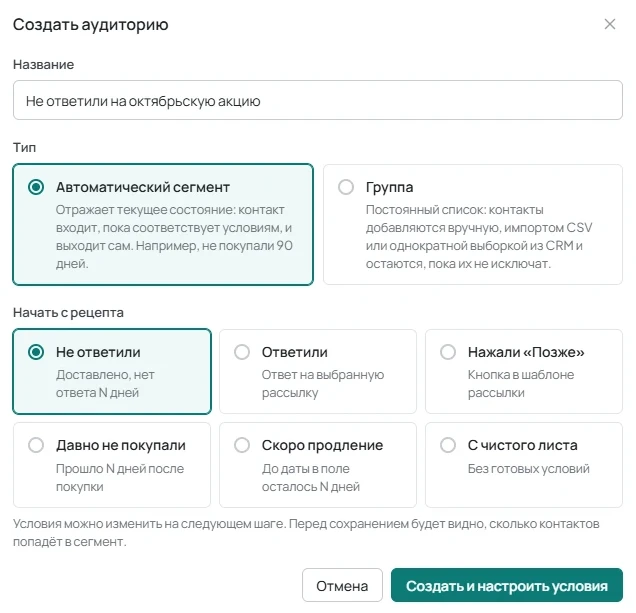Click the Автоматический сегмент description text
This screenshot has width=636, height=613.
pyautogui.click(x=174, y=237)
